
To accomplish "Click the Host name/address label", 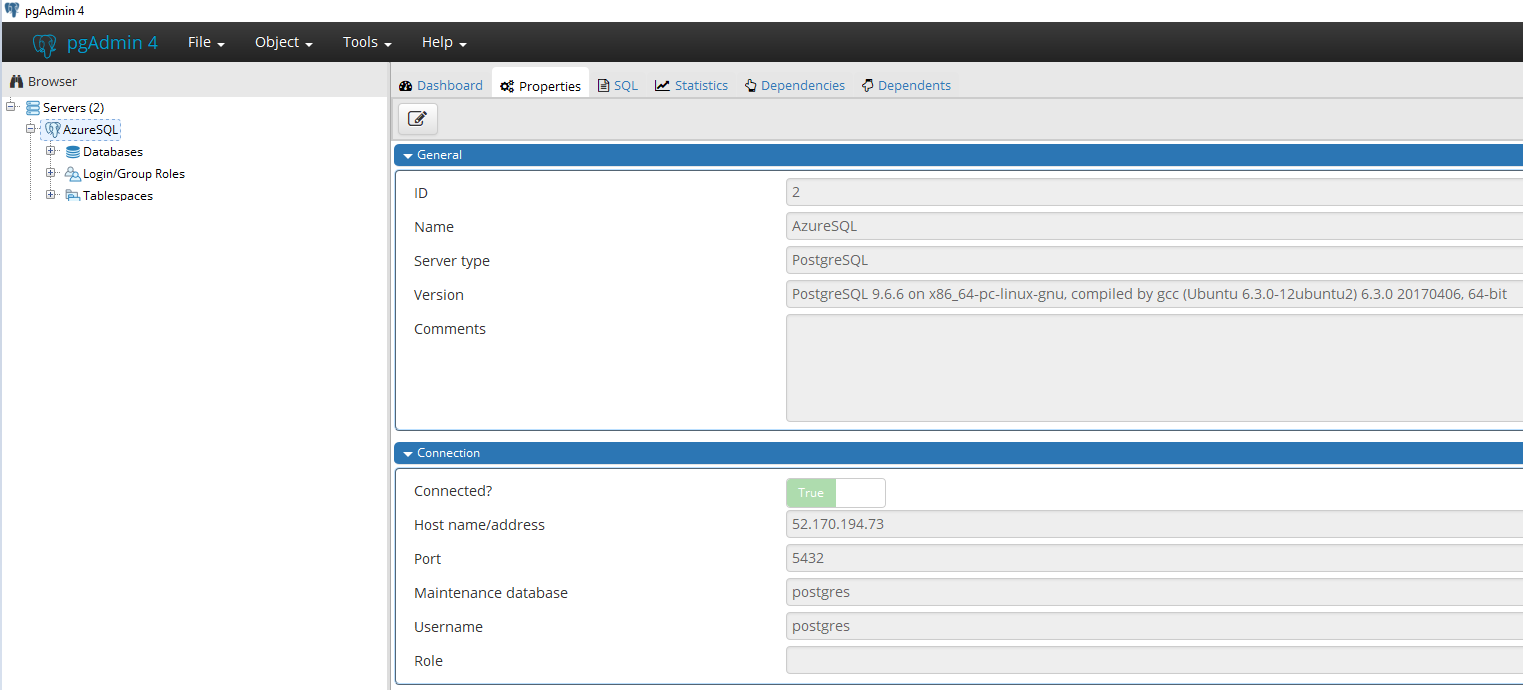I will 479,525.
